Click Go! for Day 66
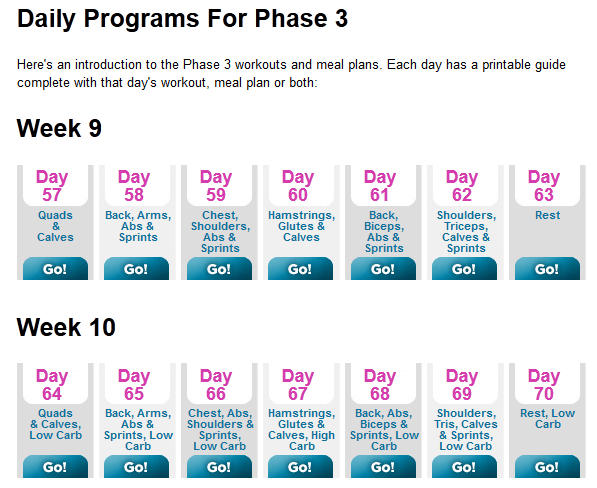 [219, 467]
